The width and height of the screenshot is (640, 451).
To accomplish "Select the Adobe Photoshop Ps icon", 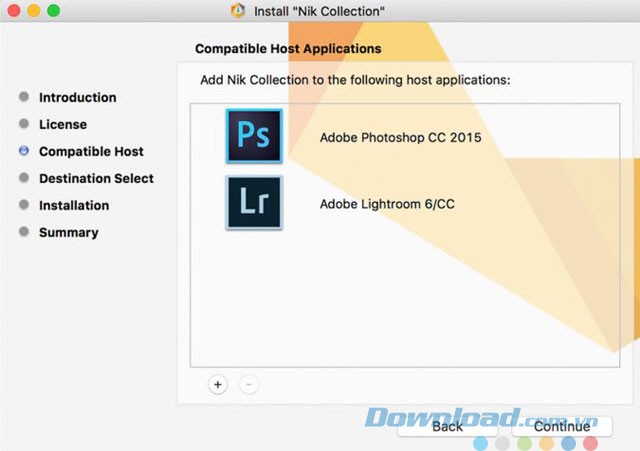I will (x=254, y=137).
